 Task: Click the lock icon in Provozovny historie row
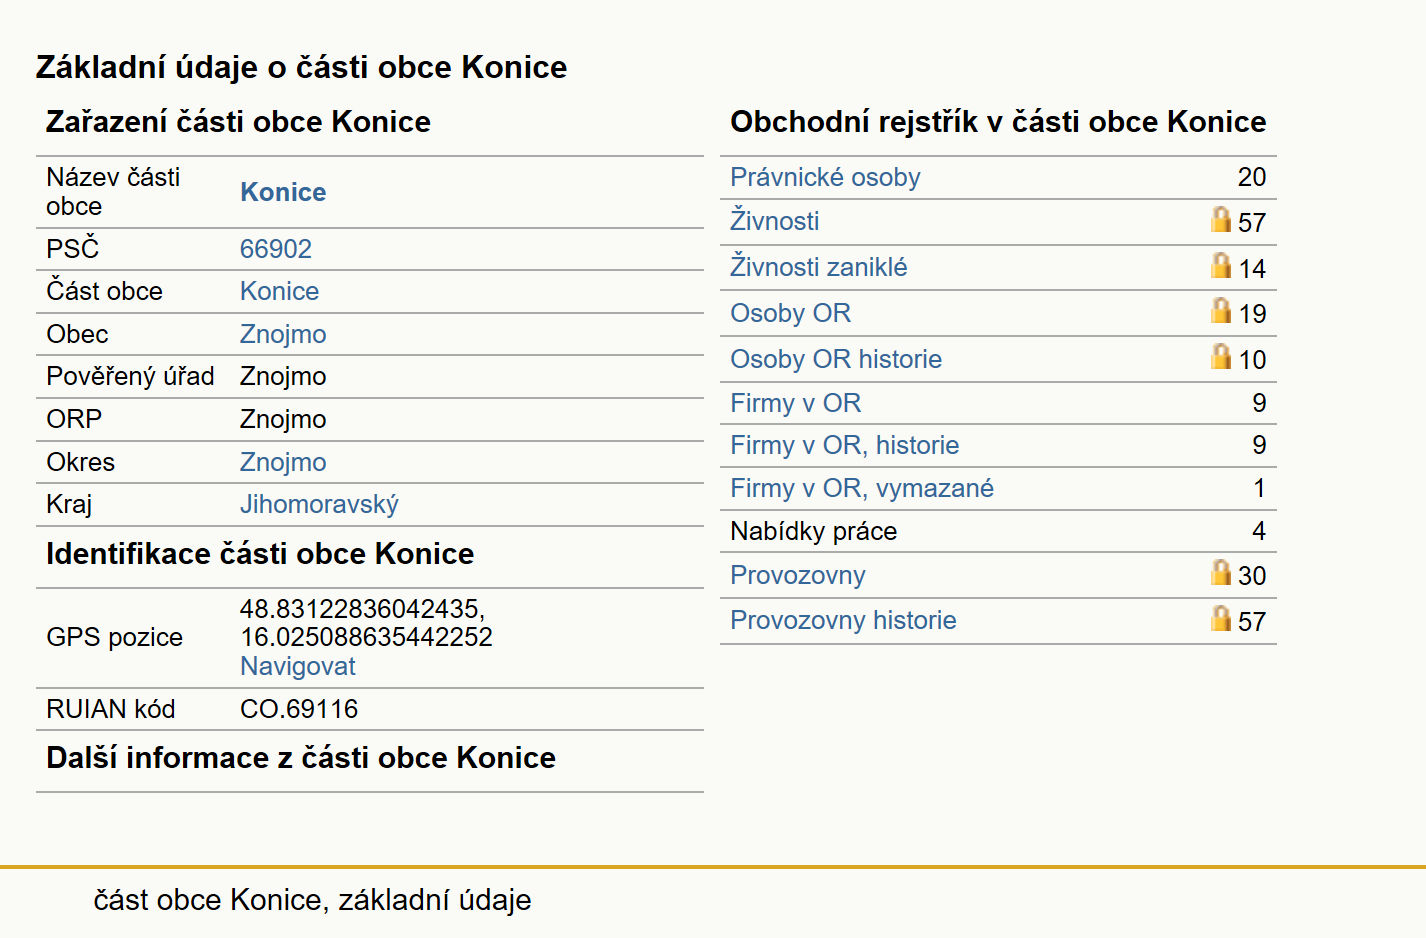pyautogui.click(x=1221, y=618)
